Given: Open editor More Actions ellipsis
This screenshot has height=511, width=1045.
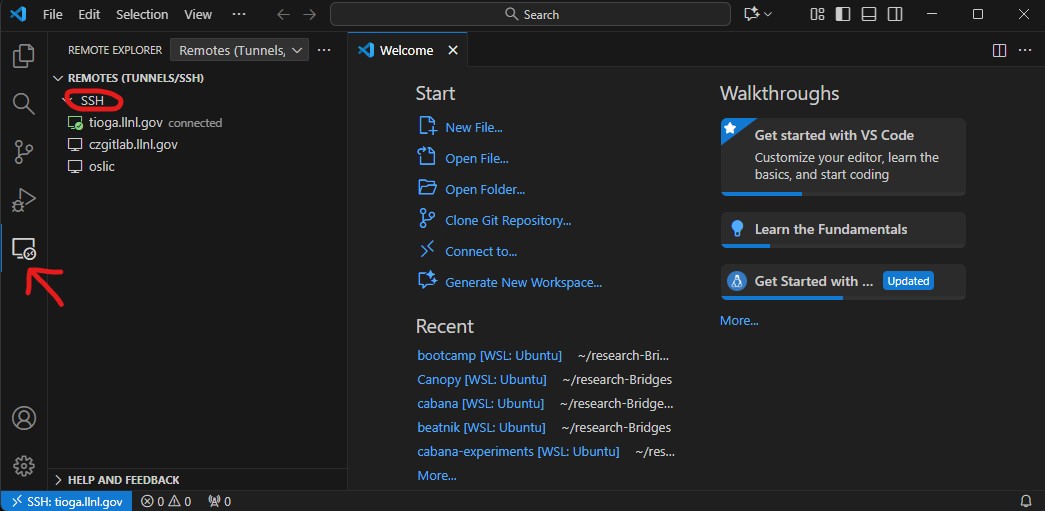Looking at the screenshot, I should point(1024,51).
